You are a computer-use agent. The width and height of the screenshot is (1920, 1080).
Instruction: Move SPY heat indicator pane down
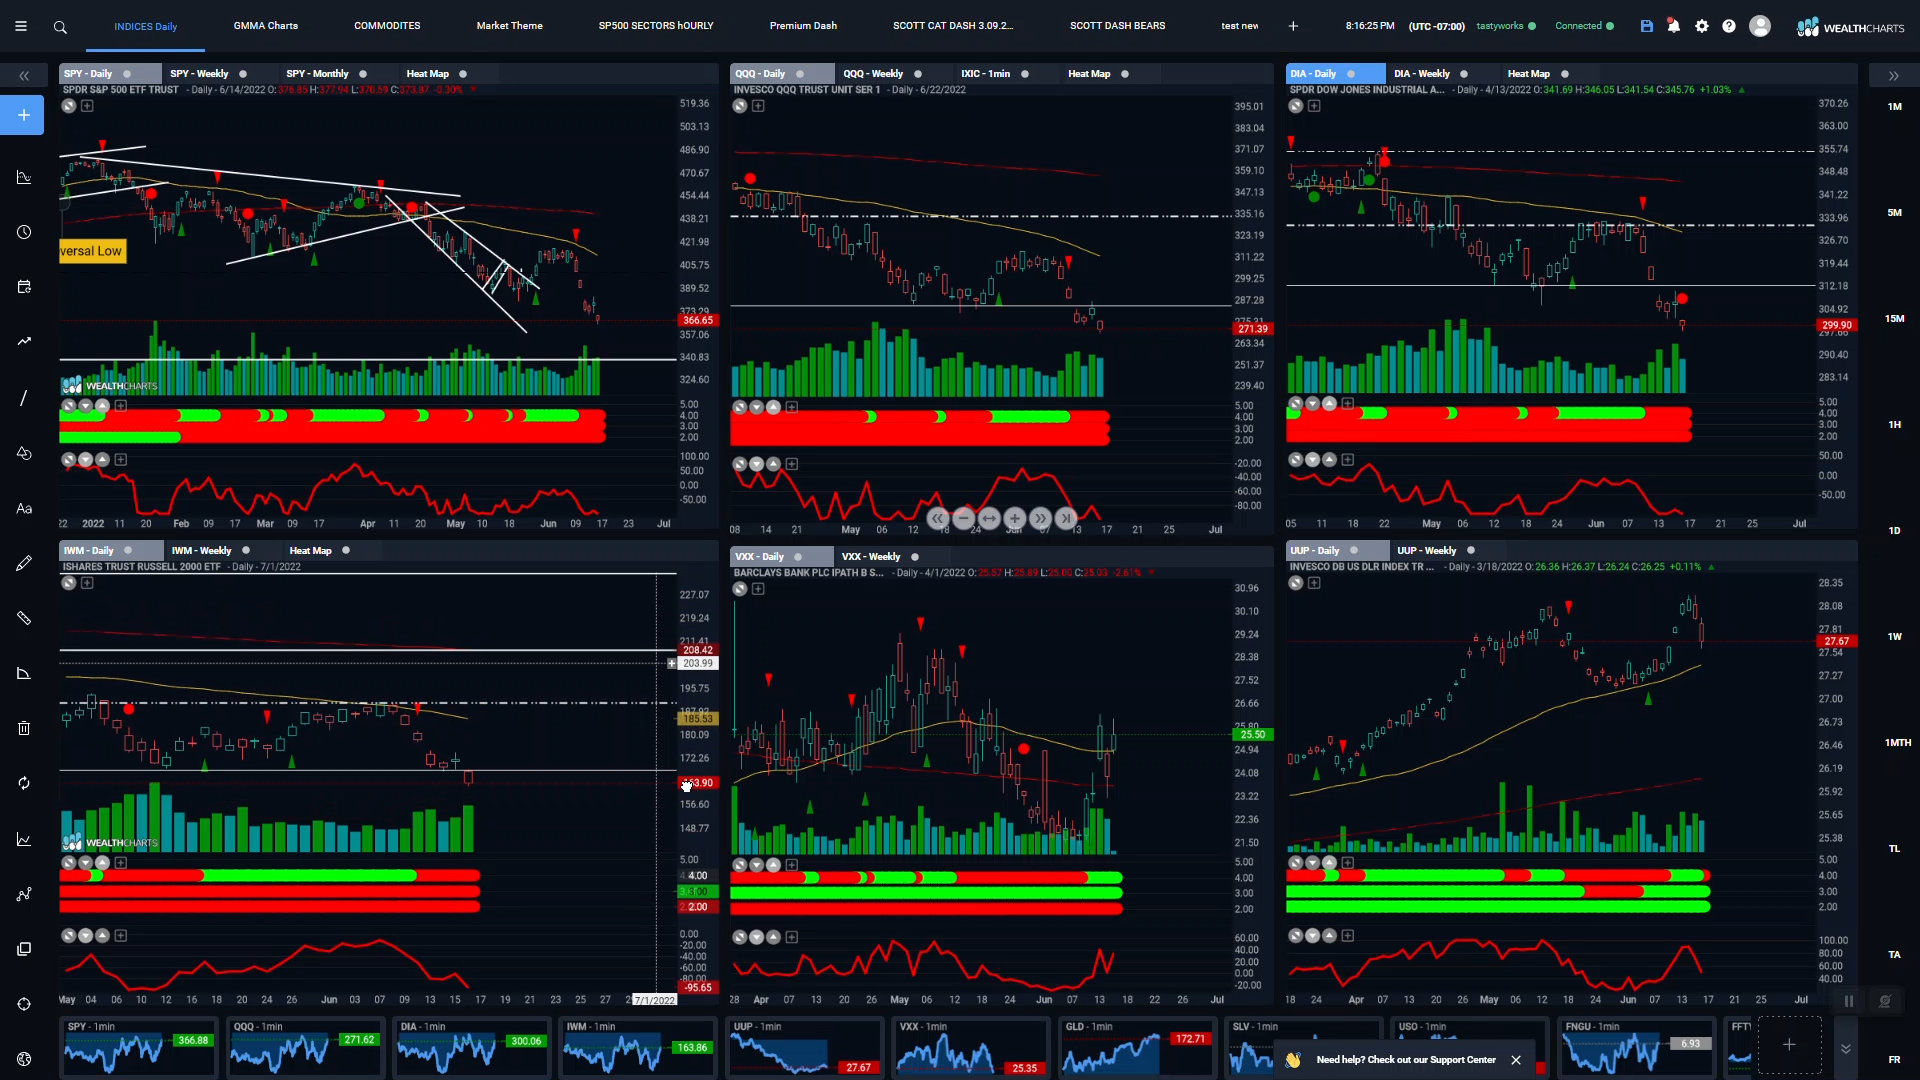click(86, 406)
